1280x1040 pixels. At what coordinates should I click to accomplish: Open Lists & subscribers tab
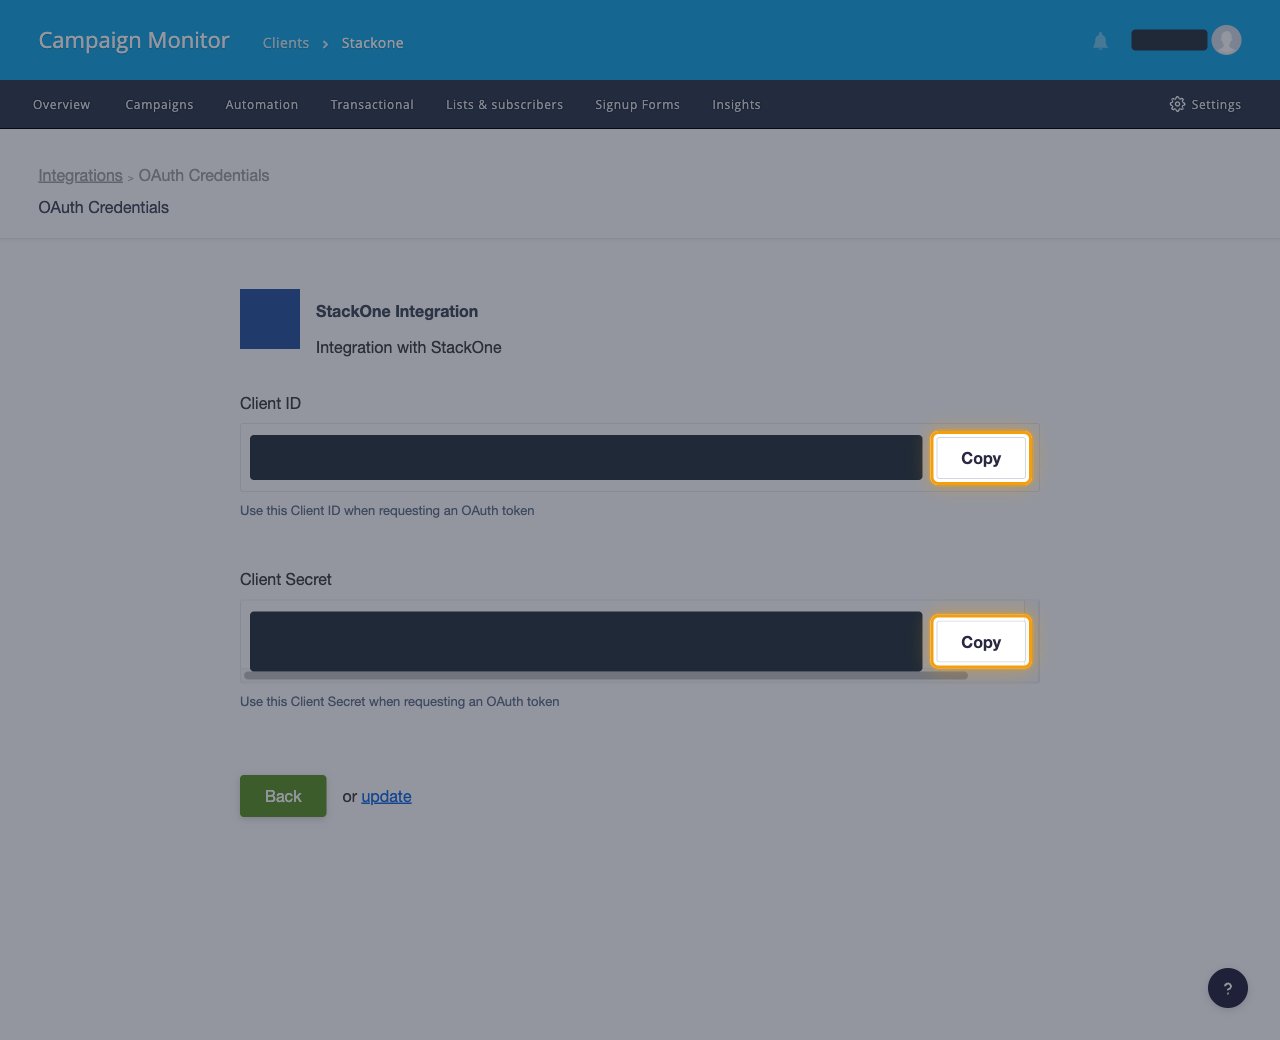[x=504, y=104]
